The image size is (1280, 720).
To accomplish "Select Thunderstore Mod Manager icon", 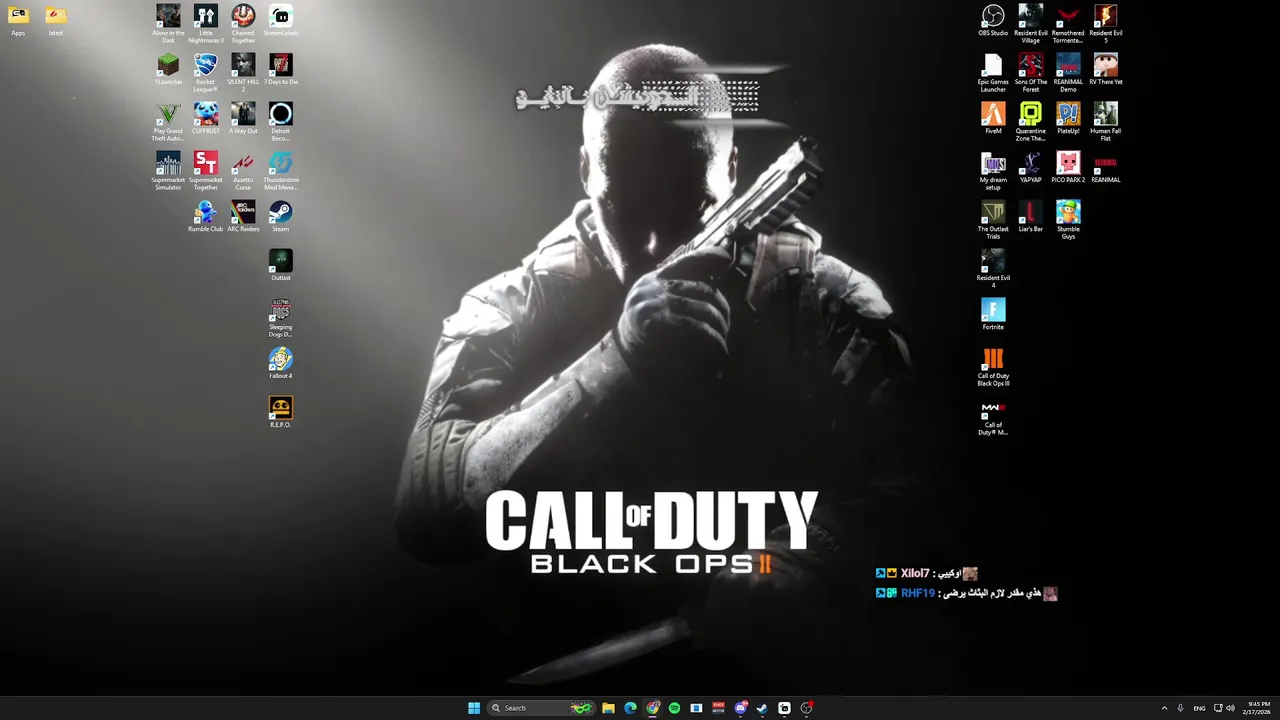I will (281, 171).
